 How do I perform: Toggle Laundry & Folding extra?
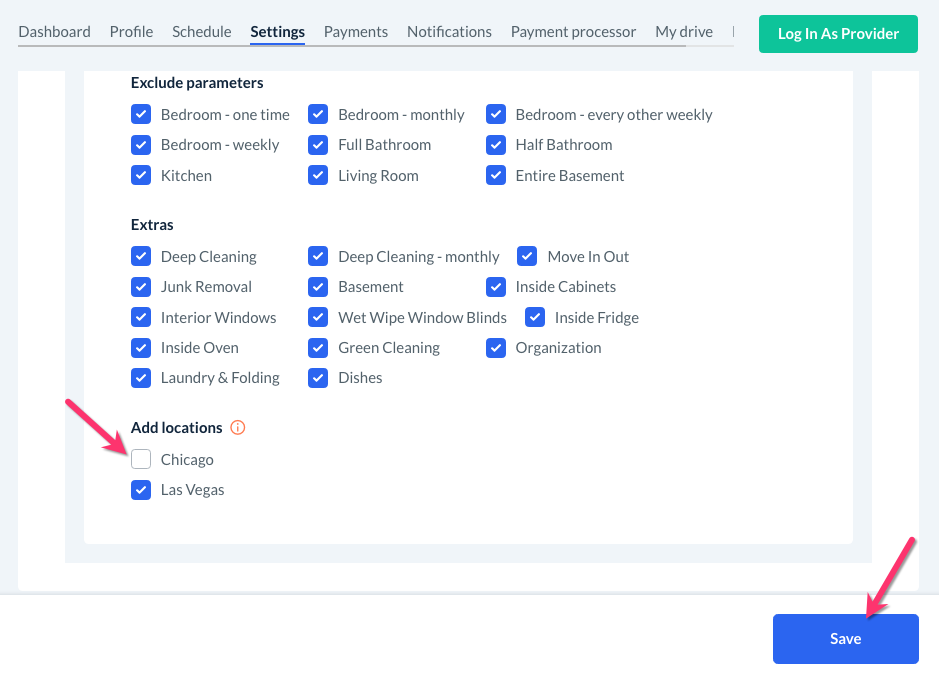click(141, 378)
